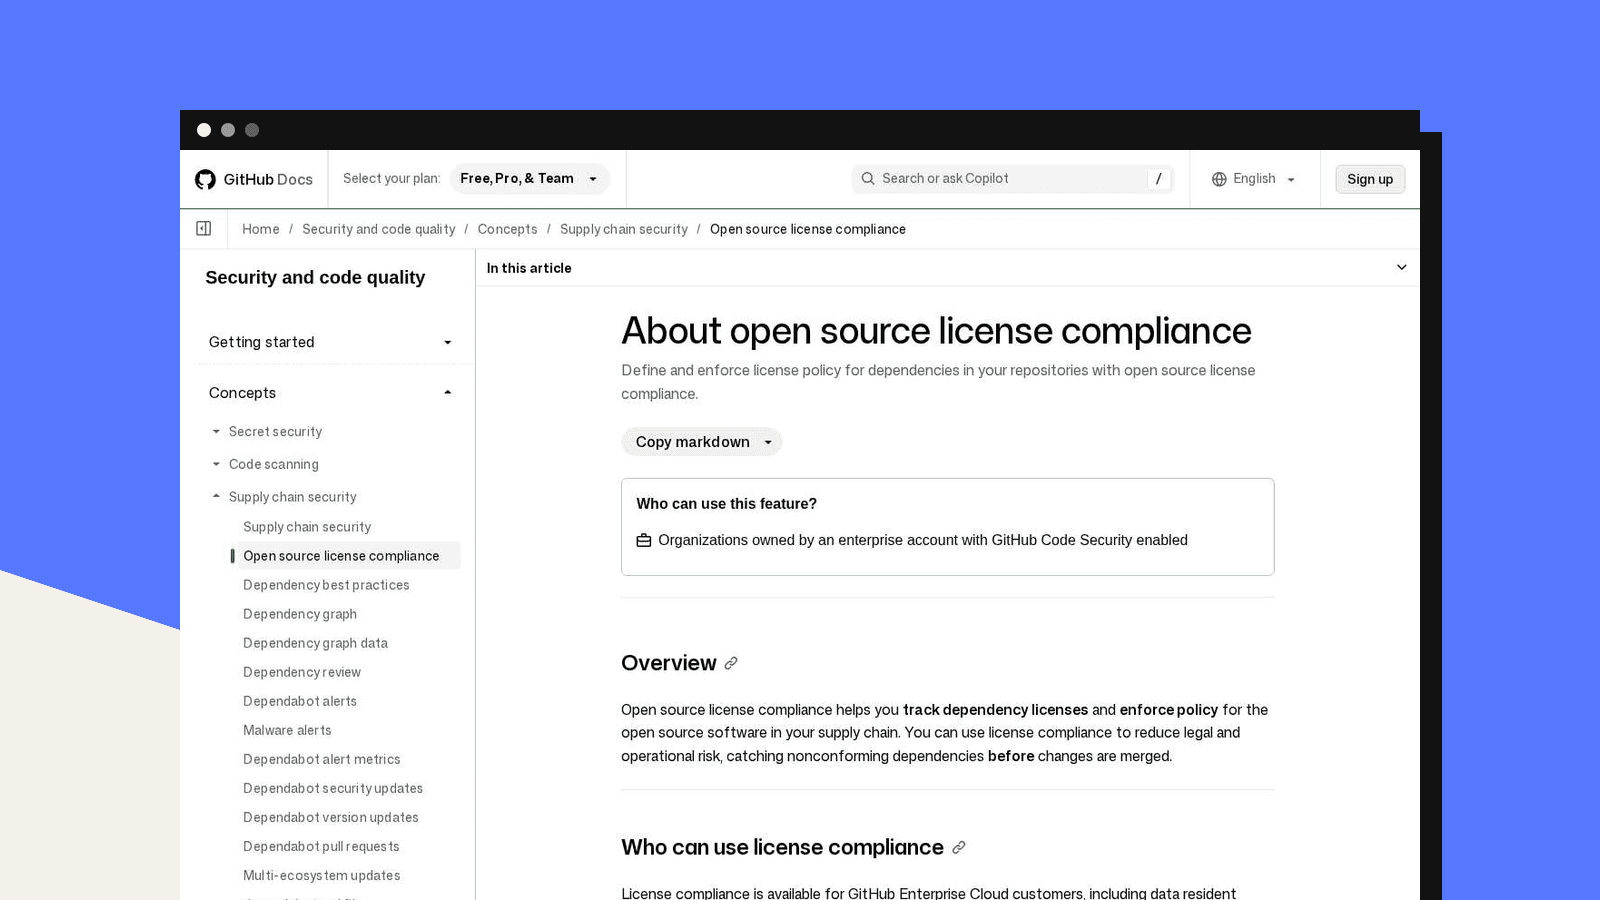The height and width of the screenshot is (900, 1600).
Task: Open the Free, Pro, & Team plan dropdown
Action: point(530,179)
